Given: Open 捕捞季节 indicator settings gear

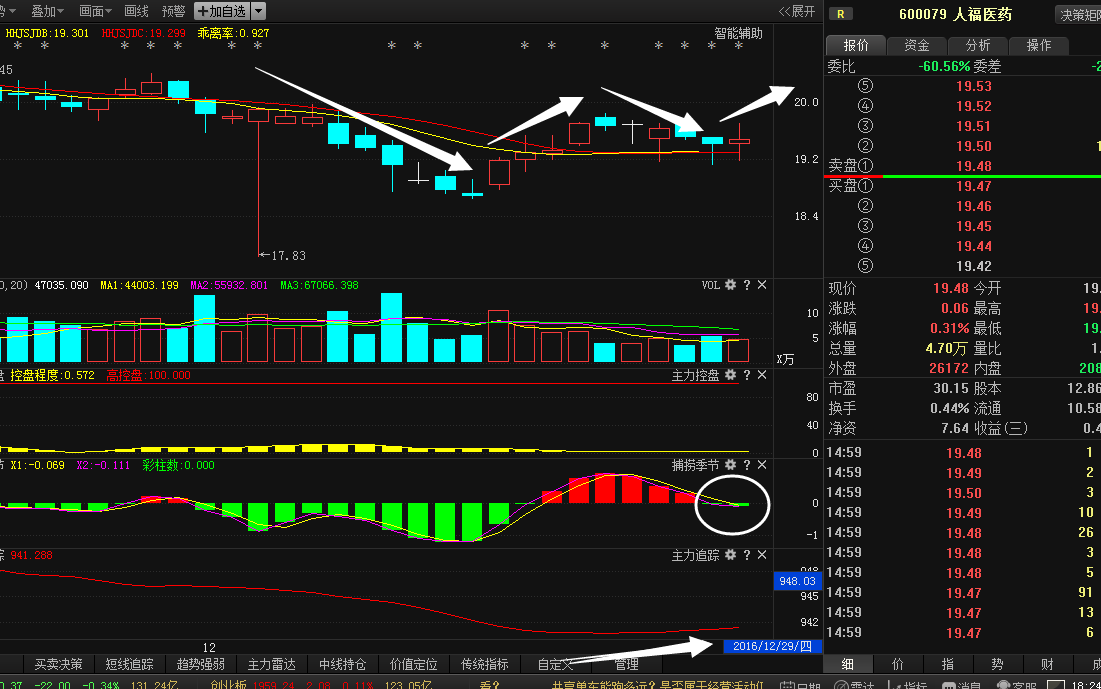Looking at the screenshot, I should point(730,465).
